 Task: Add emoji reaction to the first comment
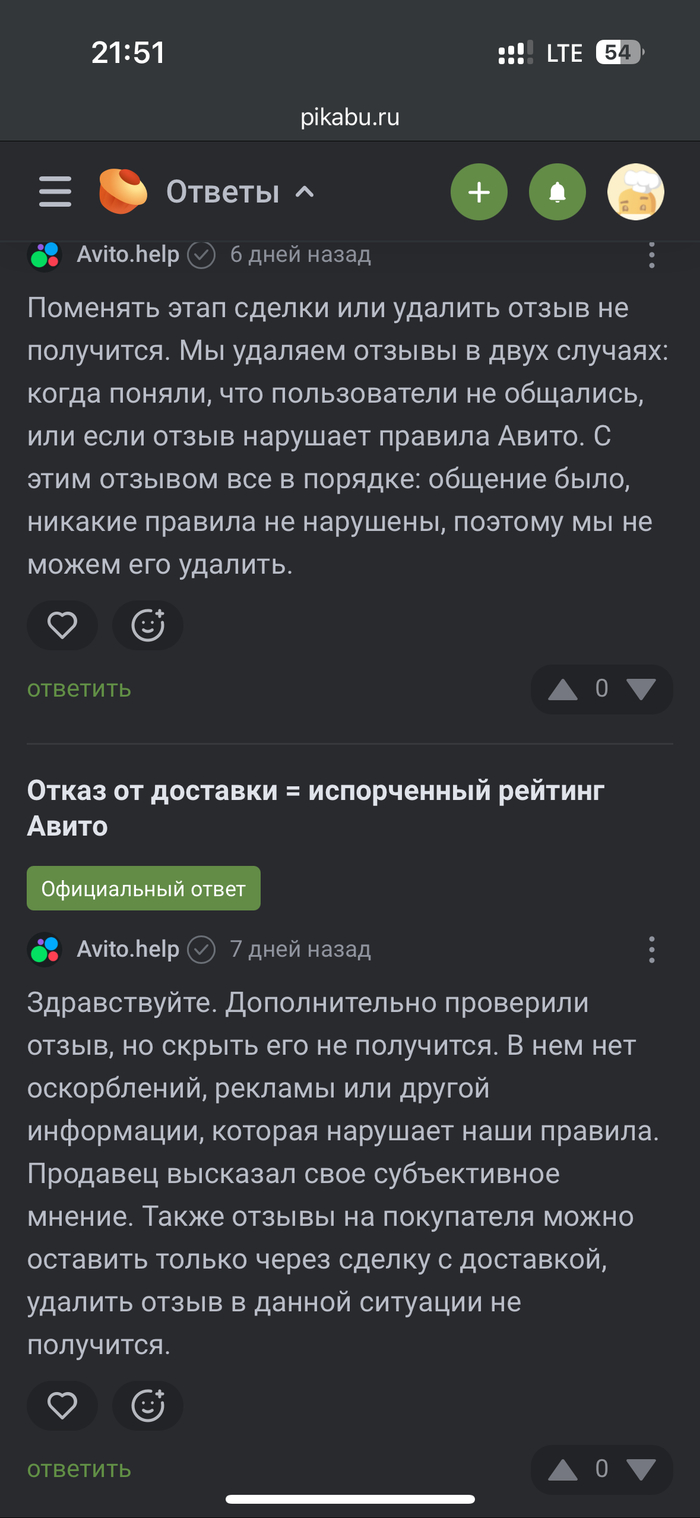[x=148, y=626]
